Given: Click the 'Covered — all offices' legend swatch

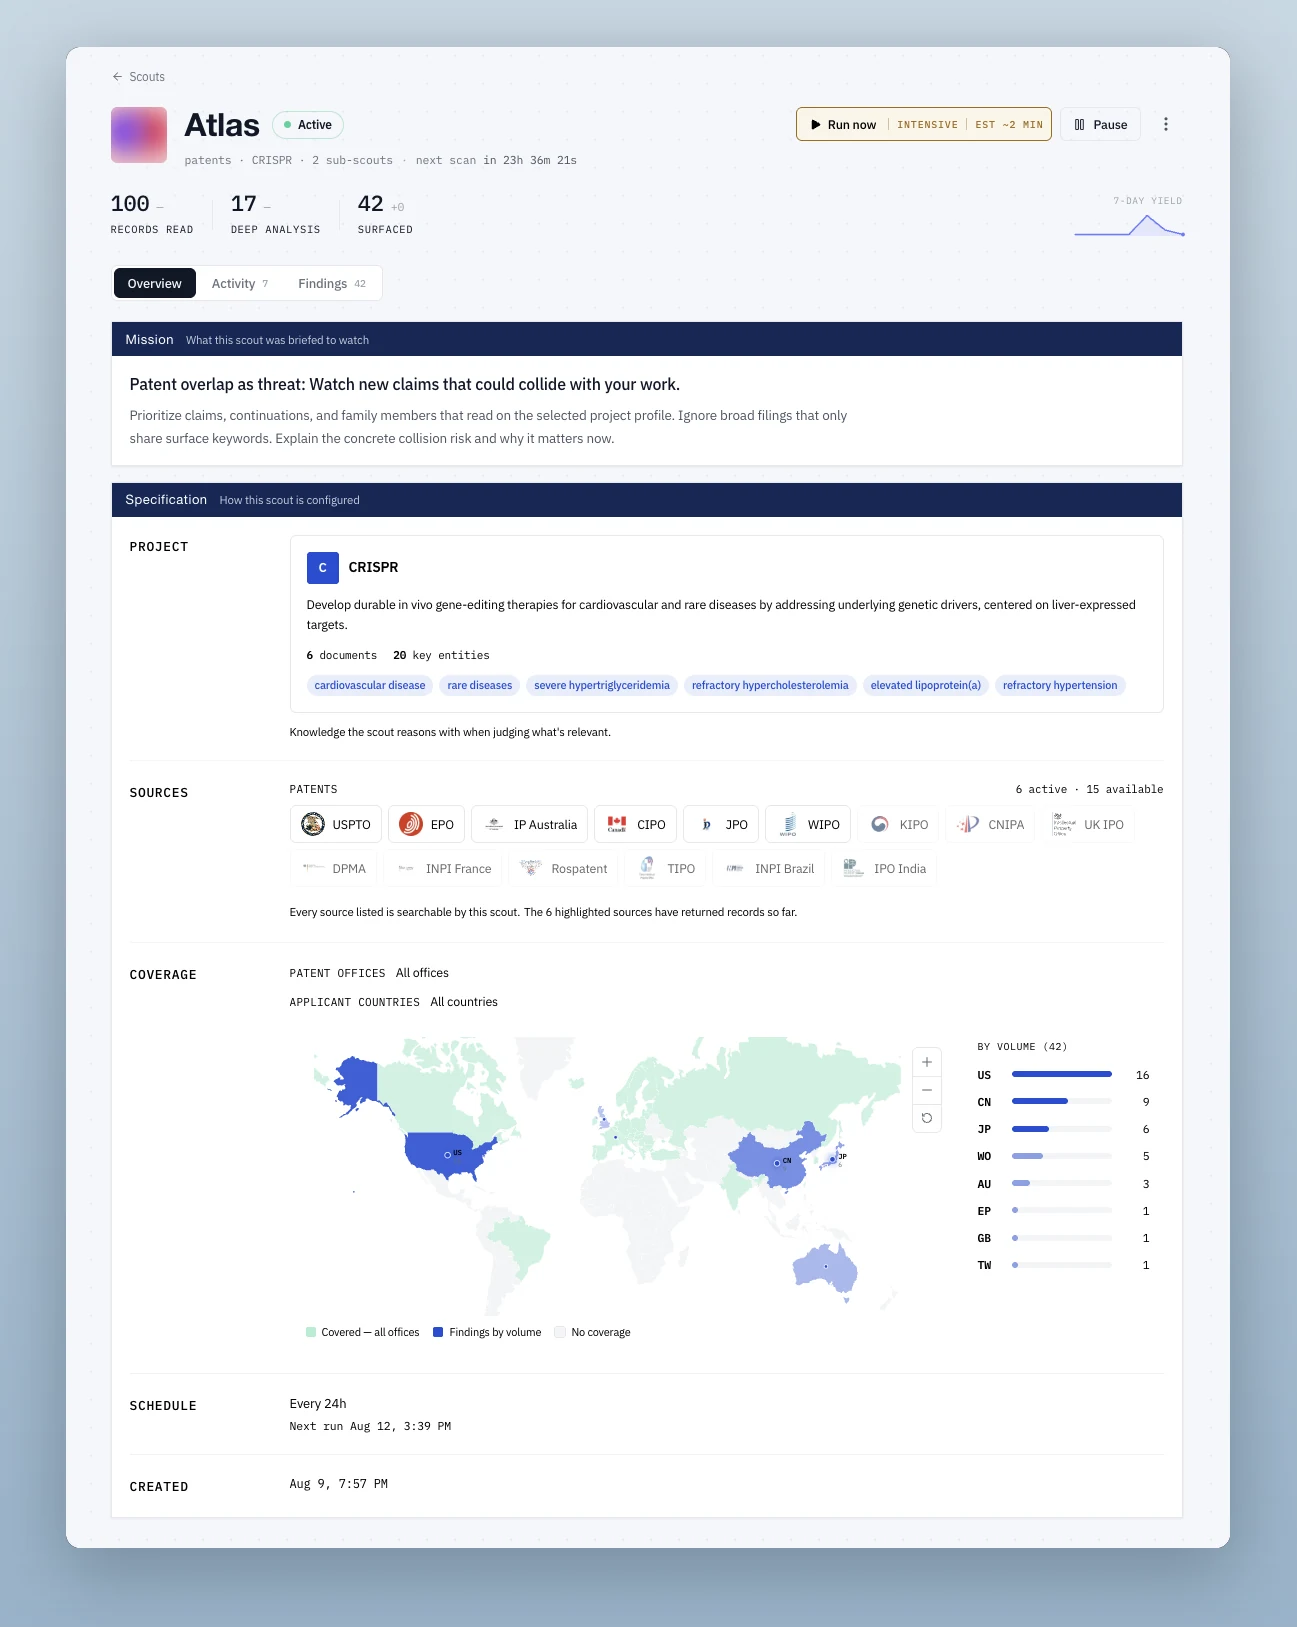Looking at the screenshot, I should click(x=311, y=1332).
